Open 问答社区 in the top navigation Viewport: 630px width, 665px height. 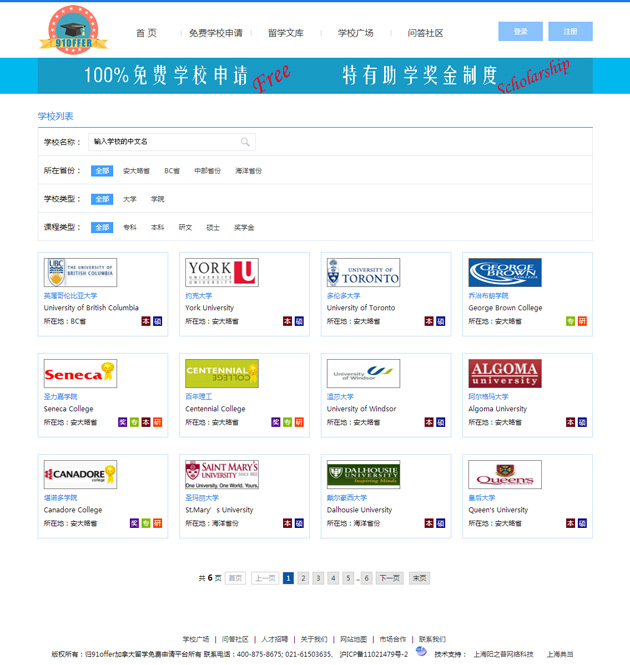click(426, 33)
